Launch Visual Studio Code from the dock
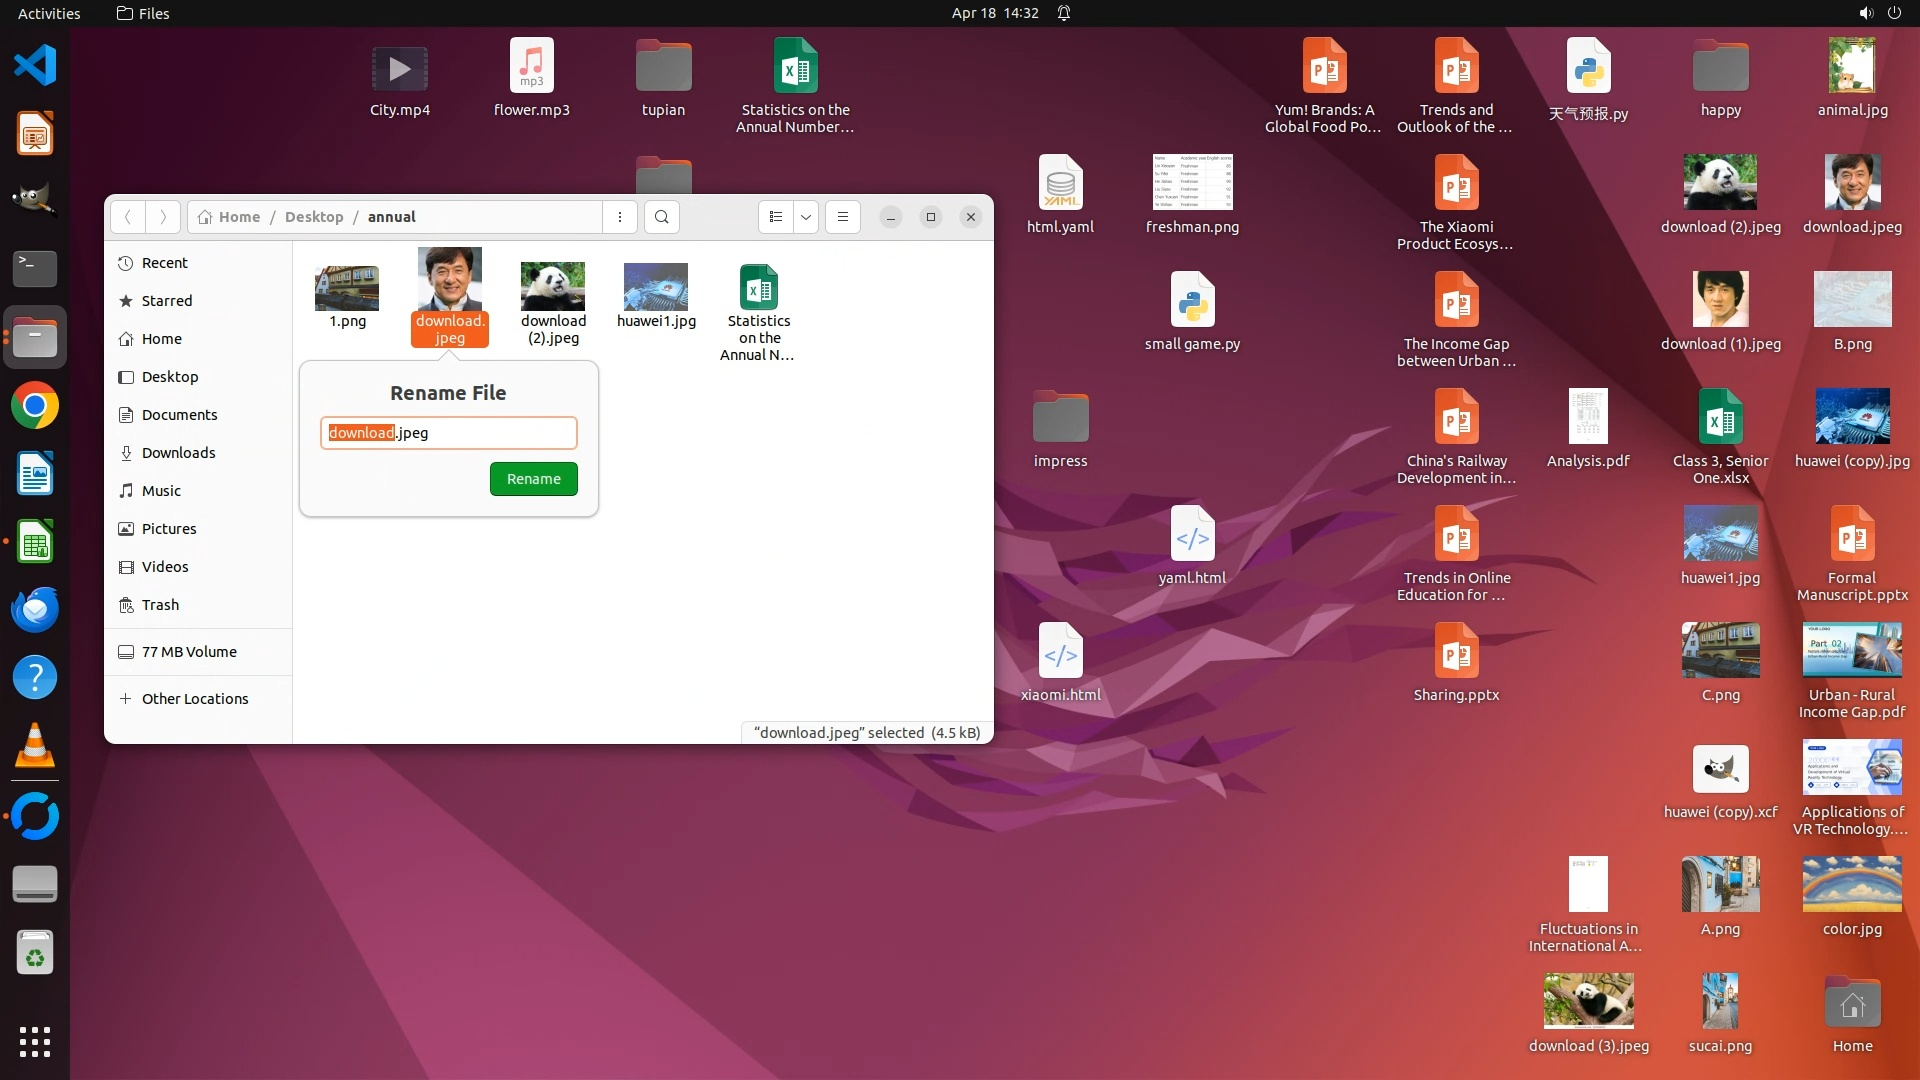The height and width of the screenshot is (1080, 1920). tap(35, 66)
